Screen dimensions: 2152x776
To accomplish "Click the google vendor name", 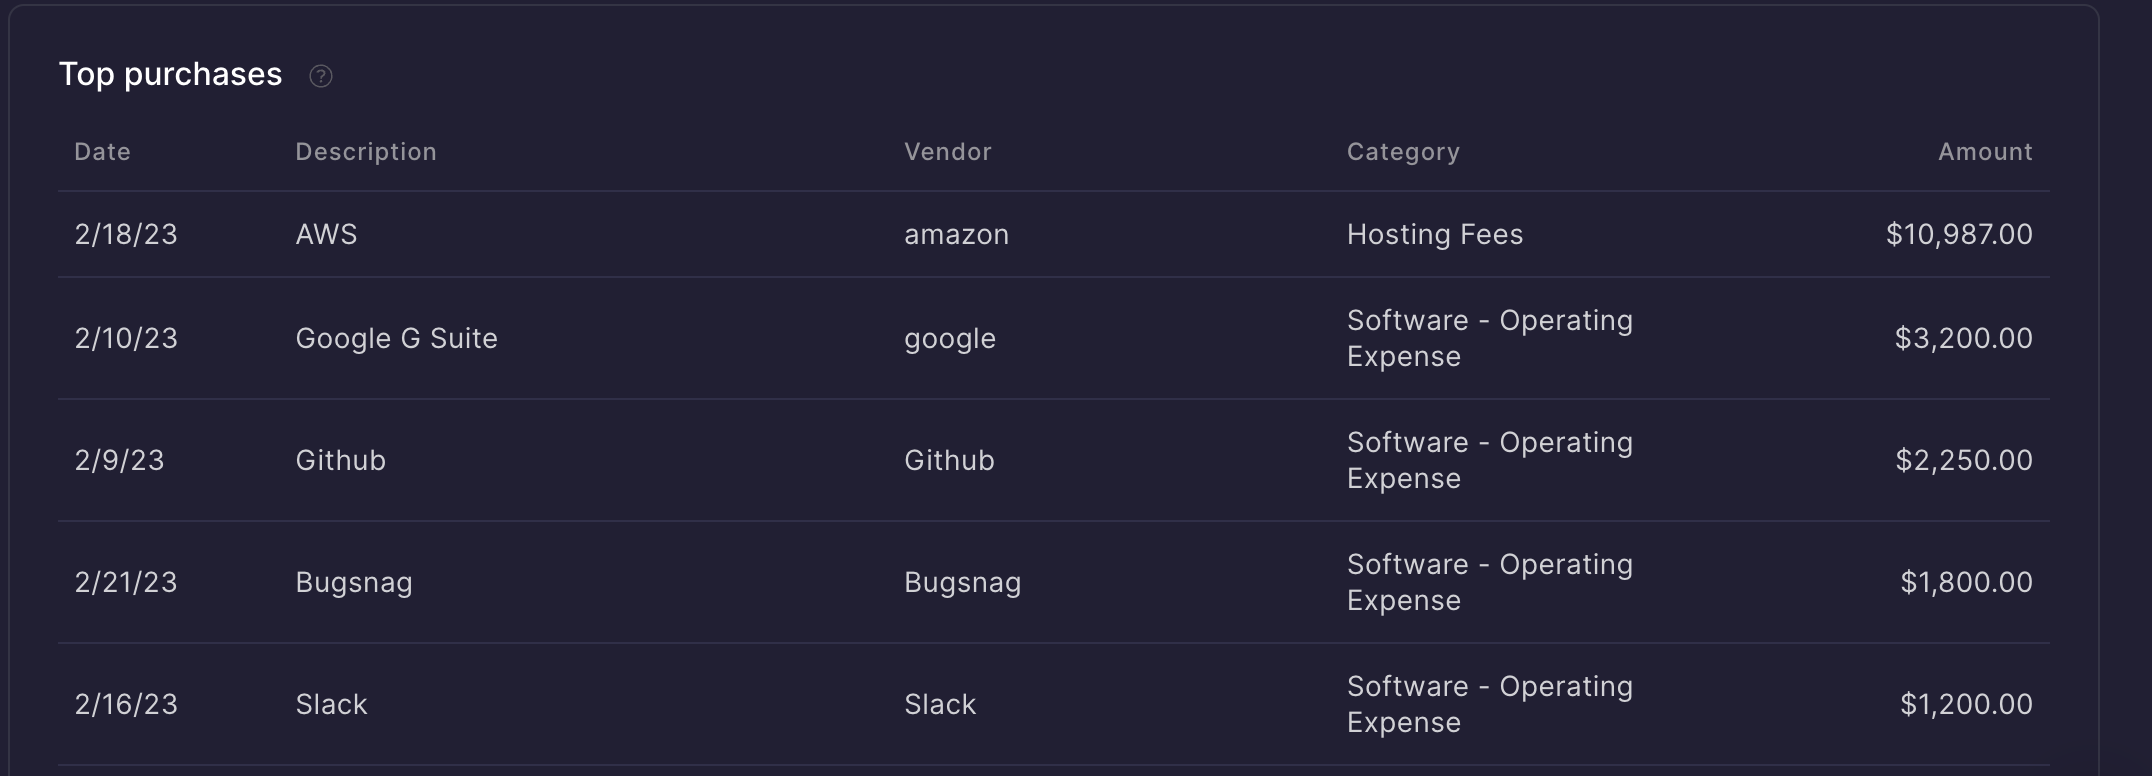I will tap(950, 339).
